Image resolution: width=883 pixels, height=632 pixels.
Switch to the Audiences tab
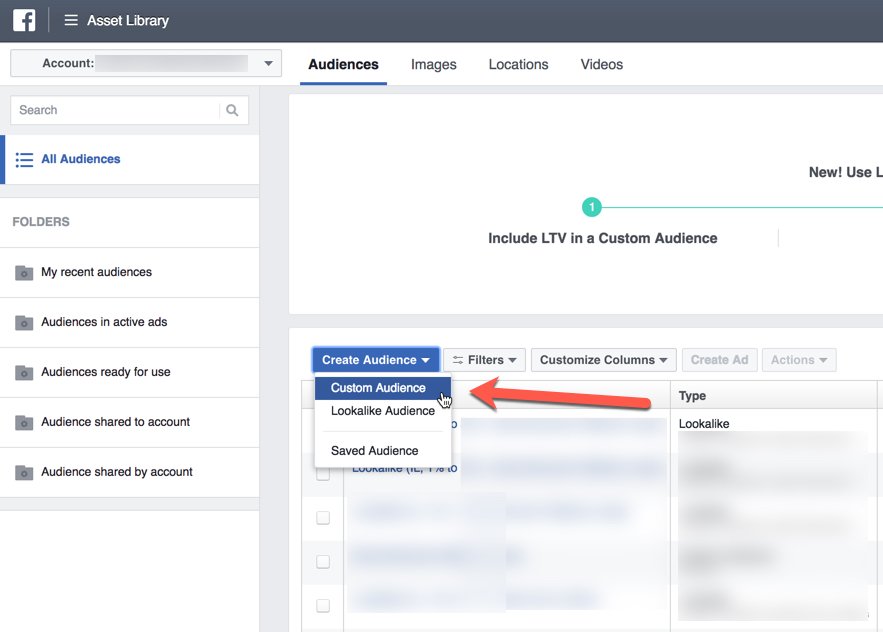pyautogui.click(x=344, y=65)
